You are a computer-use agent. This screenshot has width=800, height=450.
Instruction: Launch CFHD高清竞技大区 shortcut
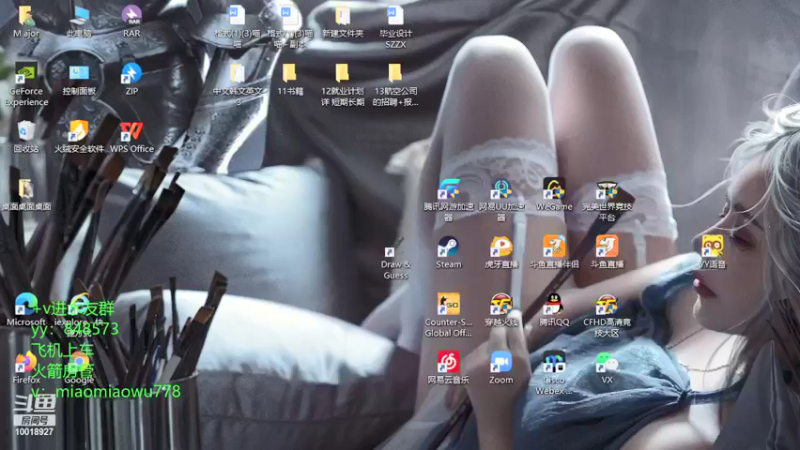[607, 315]
